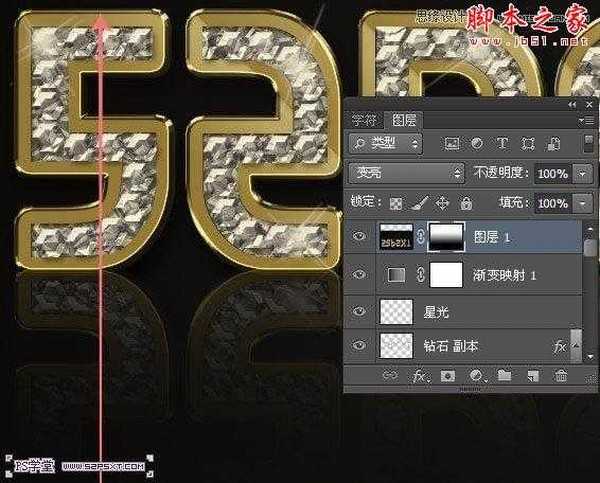
Task: Switch to the 字符 tab
Action: point(364,121)
